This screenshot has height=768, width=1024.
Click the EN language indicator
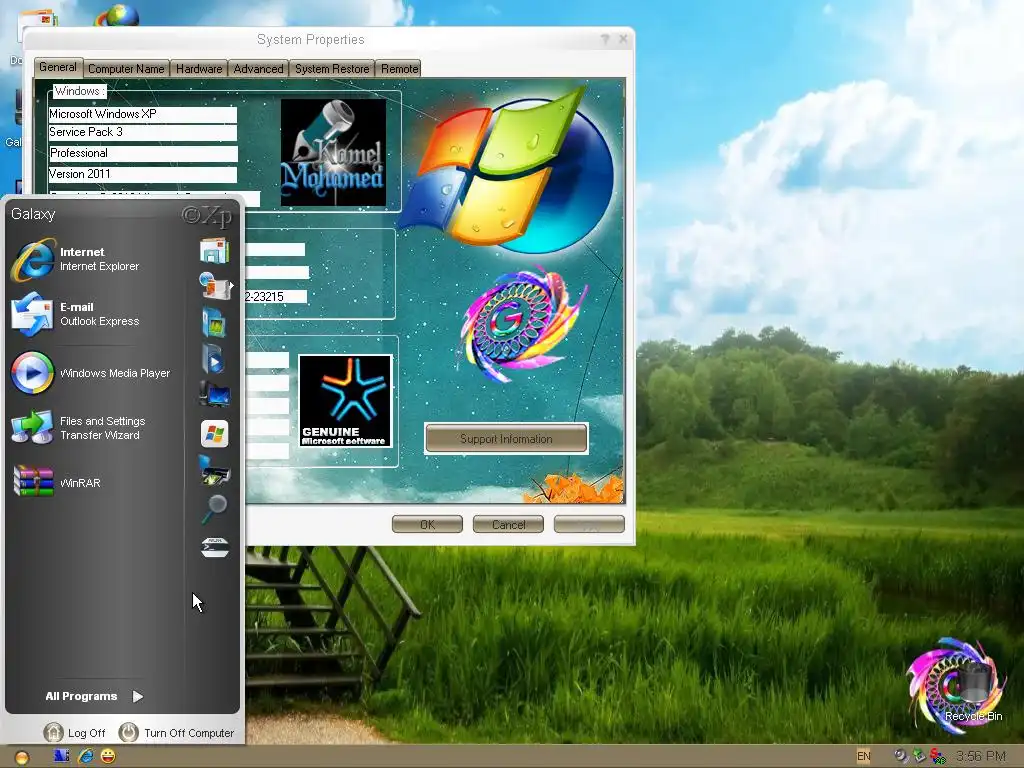pos(863,756)
